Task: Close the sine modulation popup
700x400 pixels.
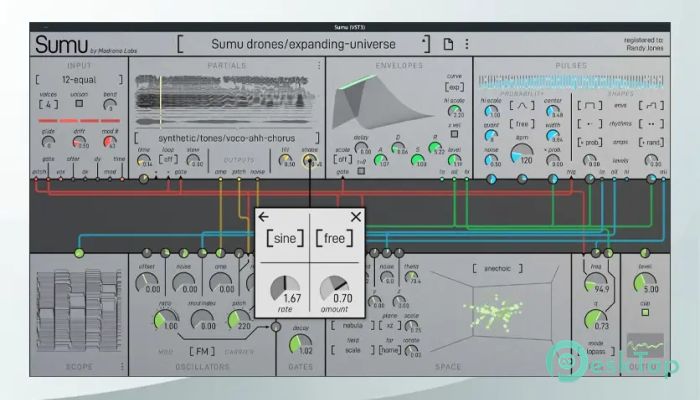Action: click(x=356, y=217)
